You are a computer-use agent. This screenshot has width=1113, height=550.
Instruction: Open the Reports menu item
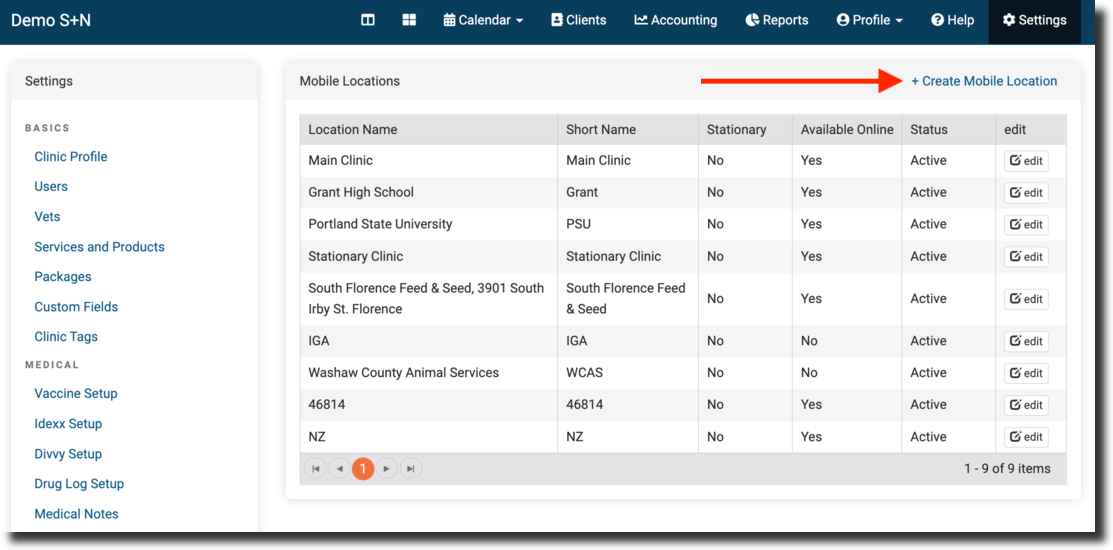tap(777, 20)
